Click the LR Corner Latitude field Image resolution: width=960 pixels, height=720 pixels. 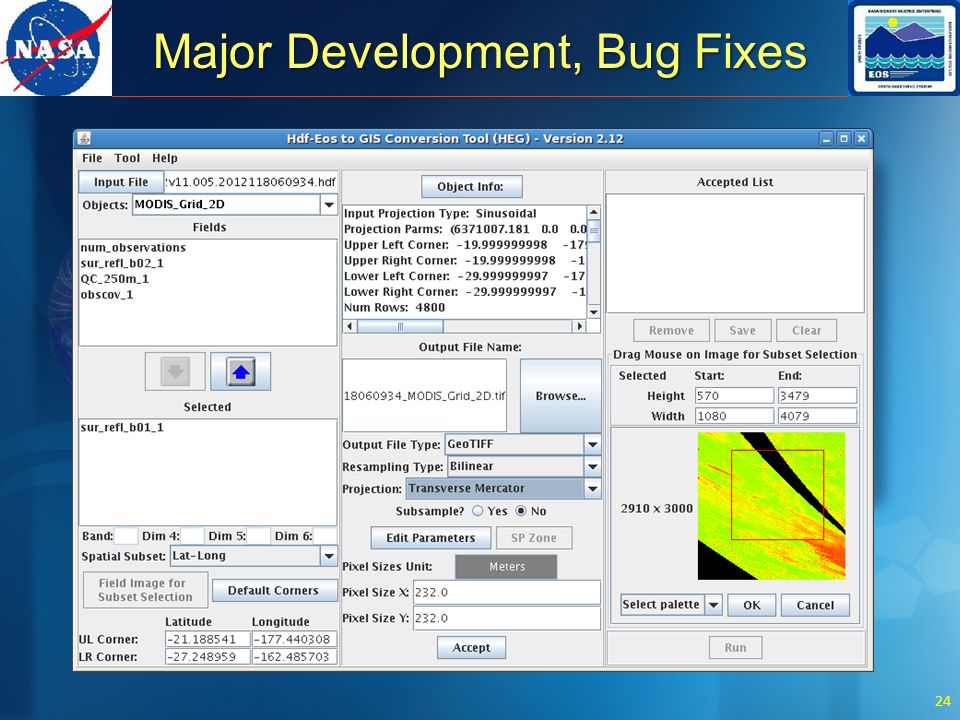[x=208, y=657]
